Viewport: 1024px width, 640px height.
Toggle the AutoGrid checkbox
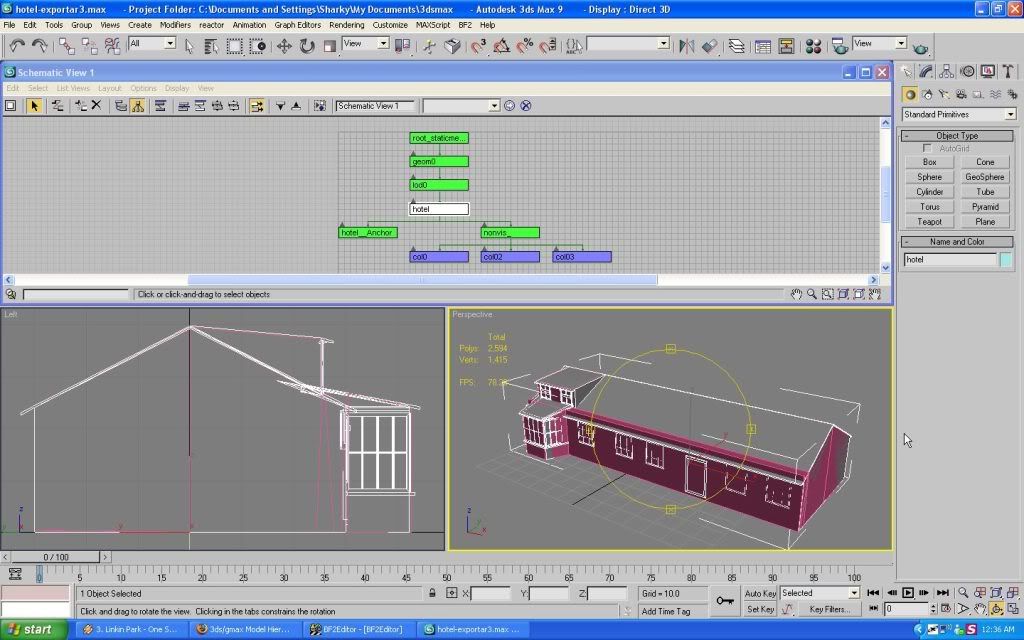927,148
